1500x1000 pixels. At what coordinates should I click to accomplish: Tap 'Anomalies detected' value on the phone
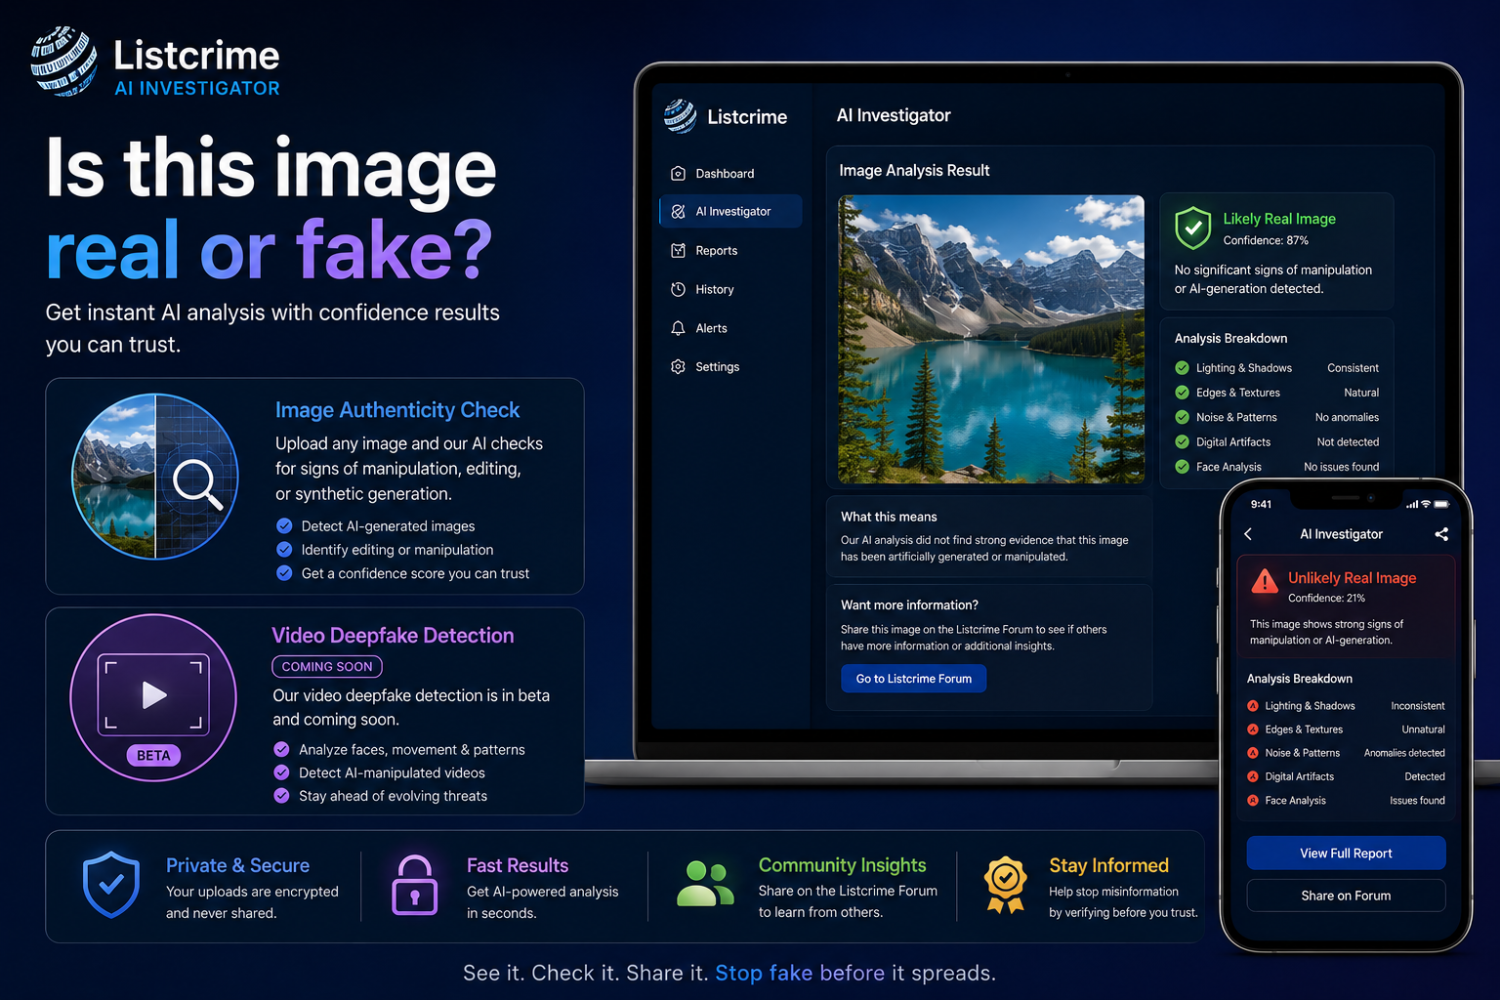tap(1404, 753)
